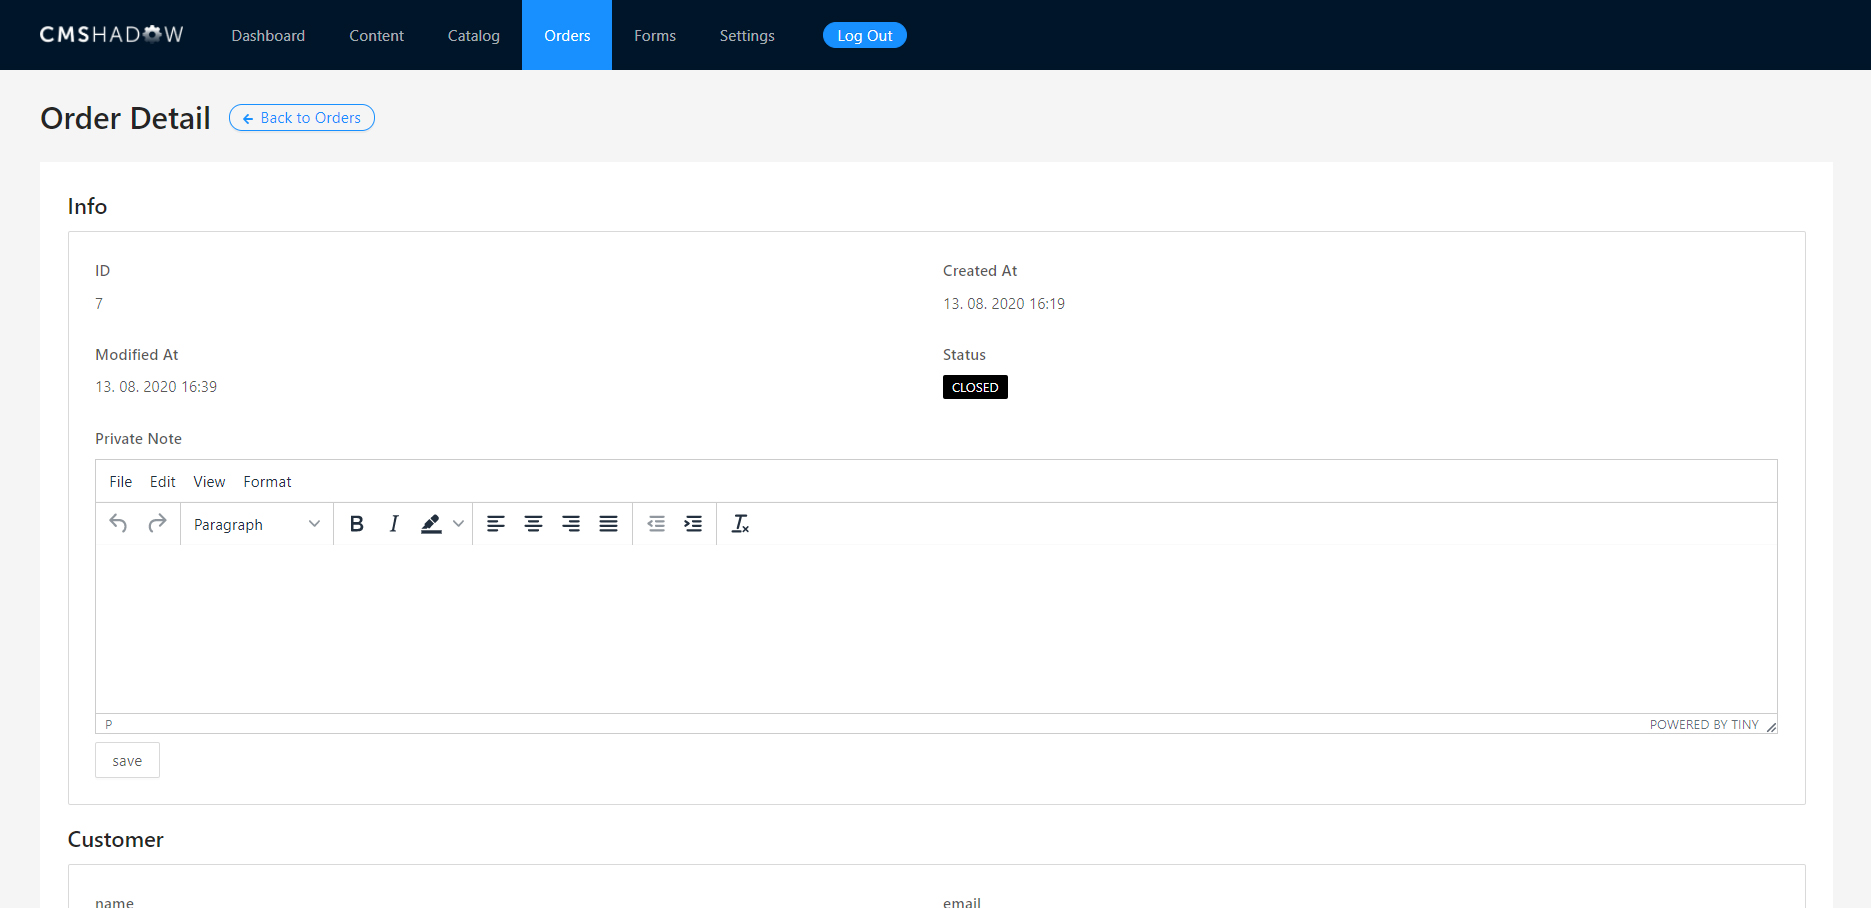The image size is (1871, 908).
Task: Click the Undo icon in editor toolbar
Action: (118, 524)
